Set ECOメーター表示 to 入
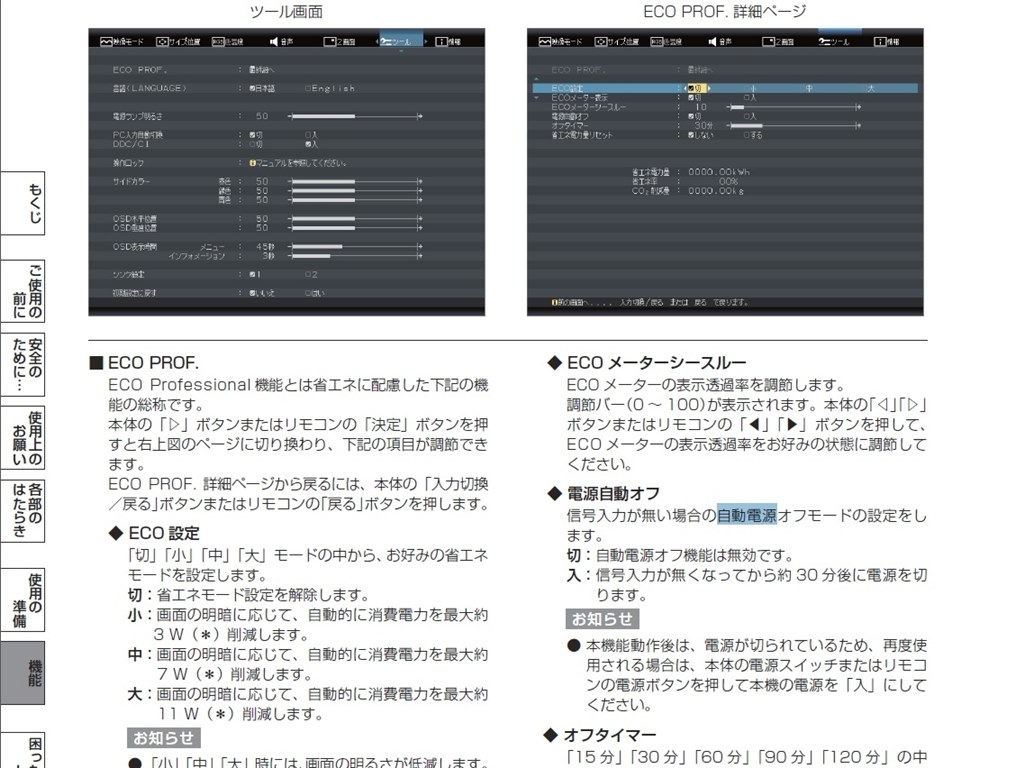The height and width of the screenshot is (768, 1024). click(750, 97)
